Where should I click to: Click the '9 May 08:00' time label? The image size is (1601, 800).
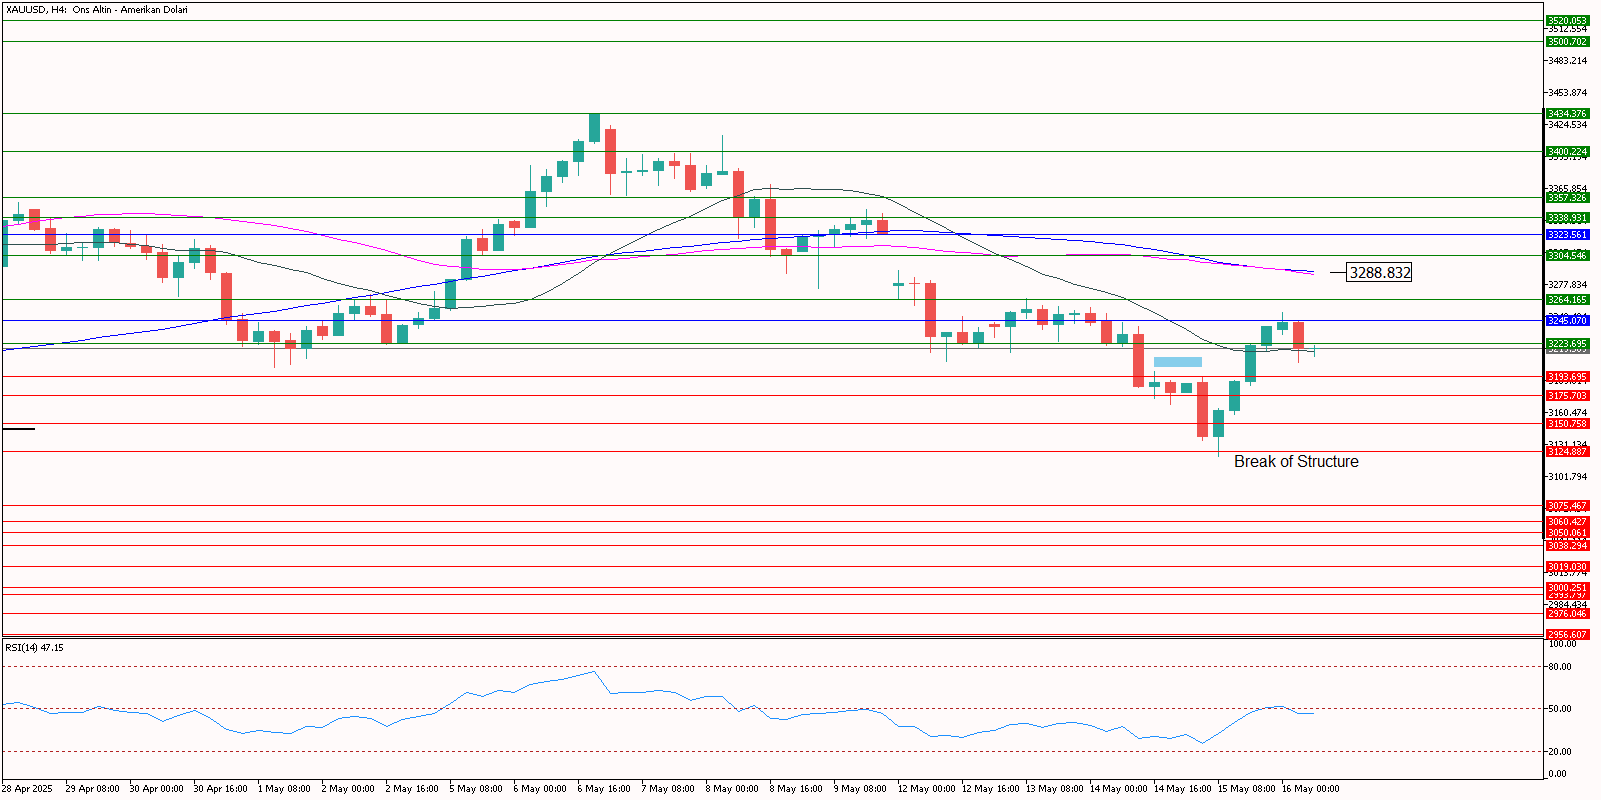(x=860, y=788)
